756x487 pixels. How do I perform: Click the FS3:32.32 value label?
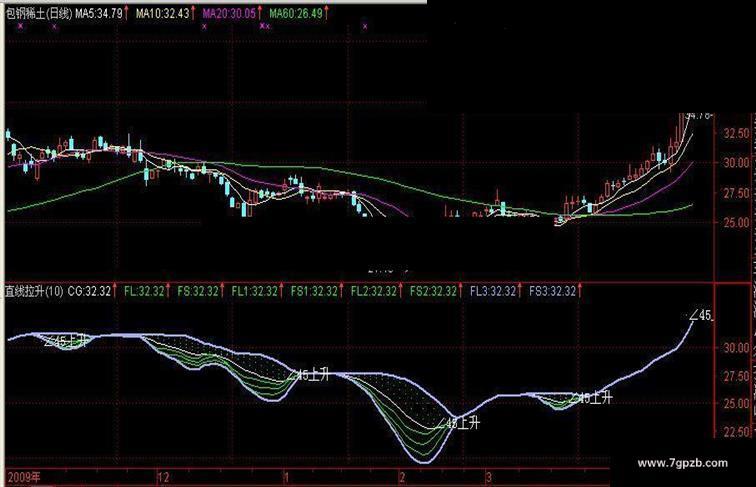point(553,291)
